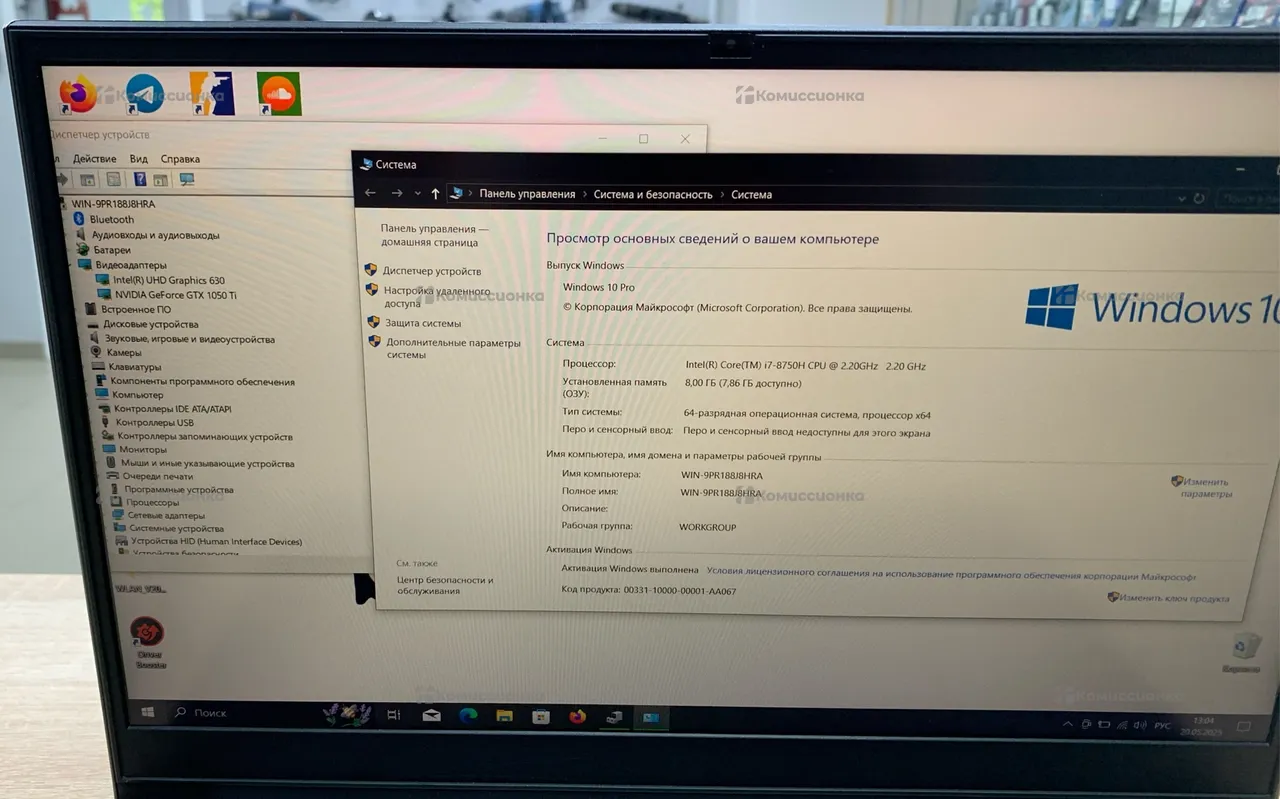Open Панель управления — домашняя страница link
1280x799 pixels.
[435, 235]
